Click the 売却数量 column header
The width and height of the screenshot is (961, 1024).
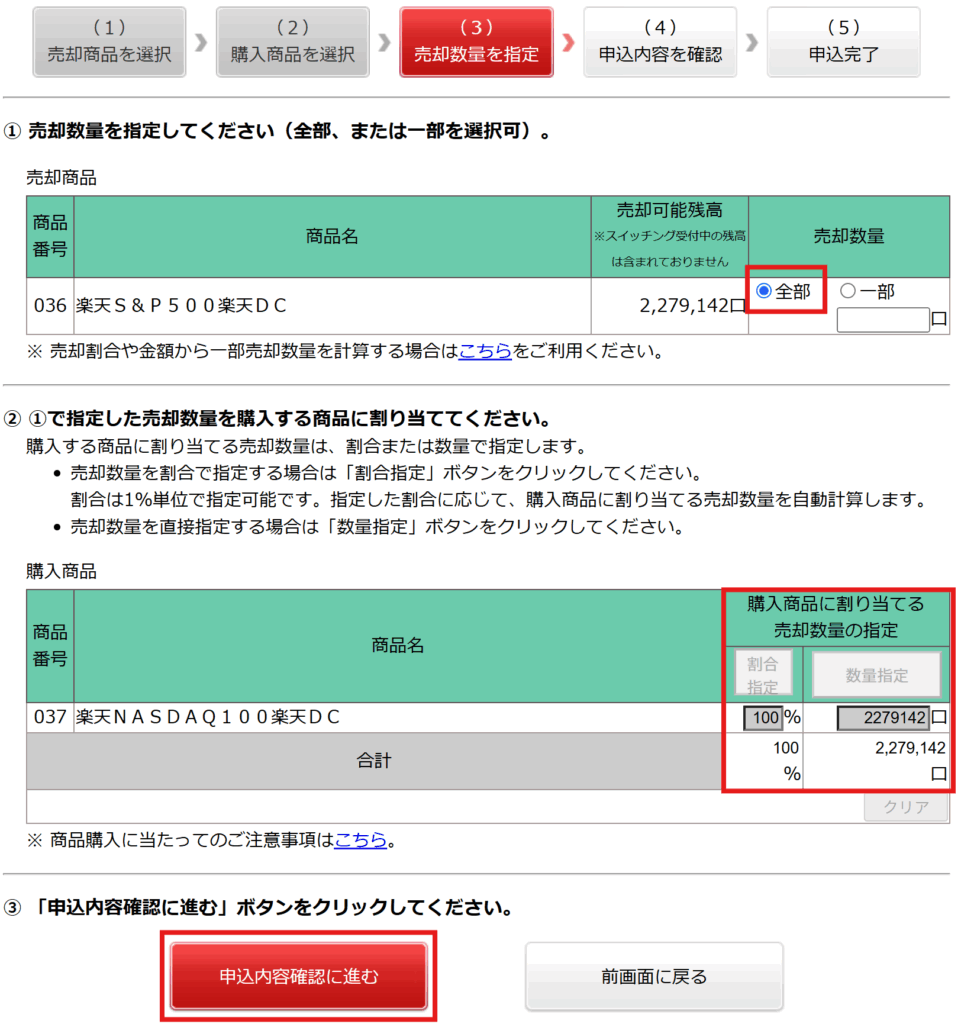(x=849, y=236)
